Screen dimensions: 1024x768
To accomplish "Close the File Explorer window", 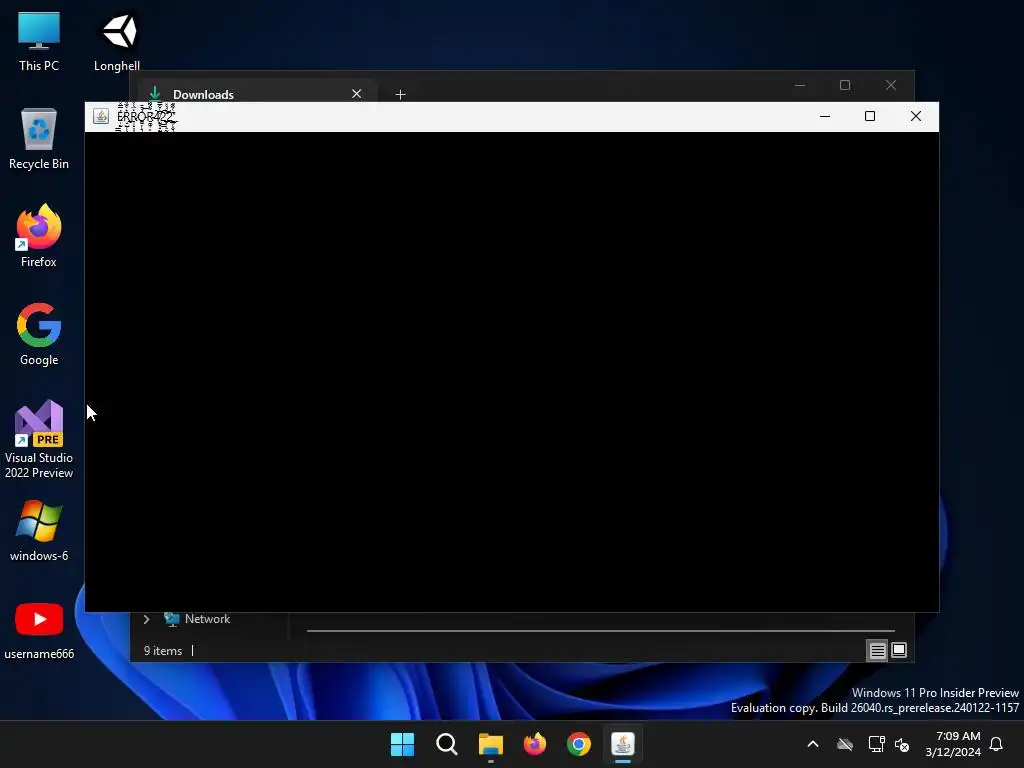I will 891,86.
